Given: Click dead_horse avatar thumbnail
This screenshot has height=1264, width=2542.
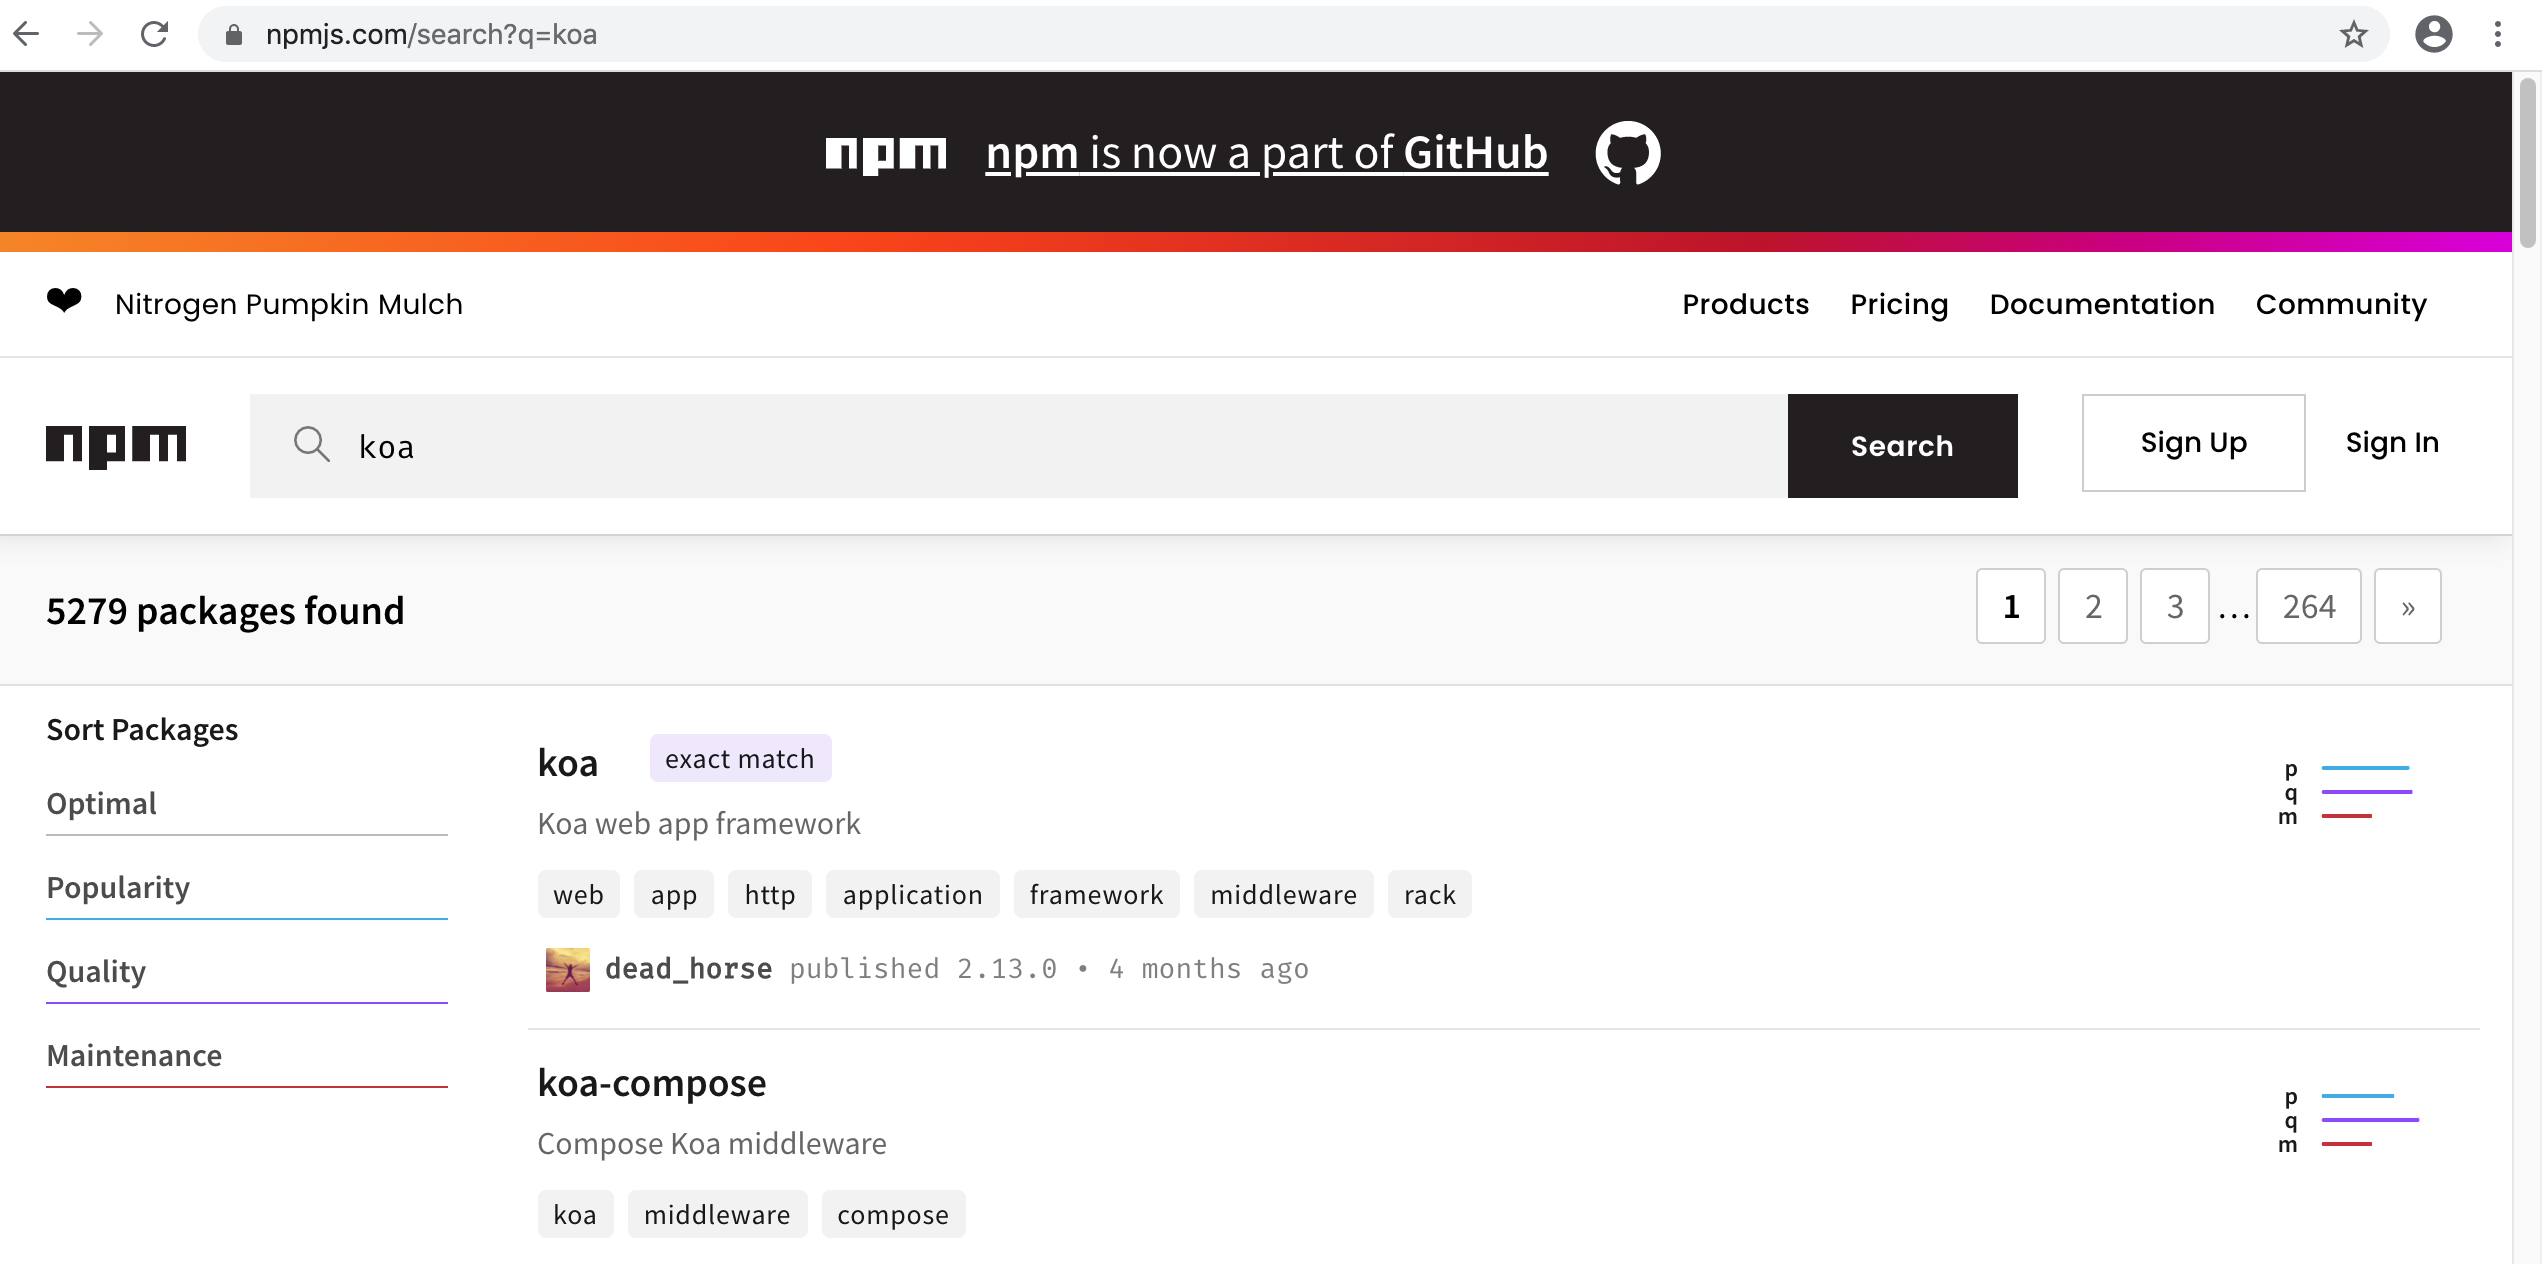Looking at the screenshot, I should 567,969.
